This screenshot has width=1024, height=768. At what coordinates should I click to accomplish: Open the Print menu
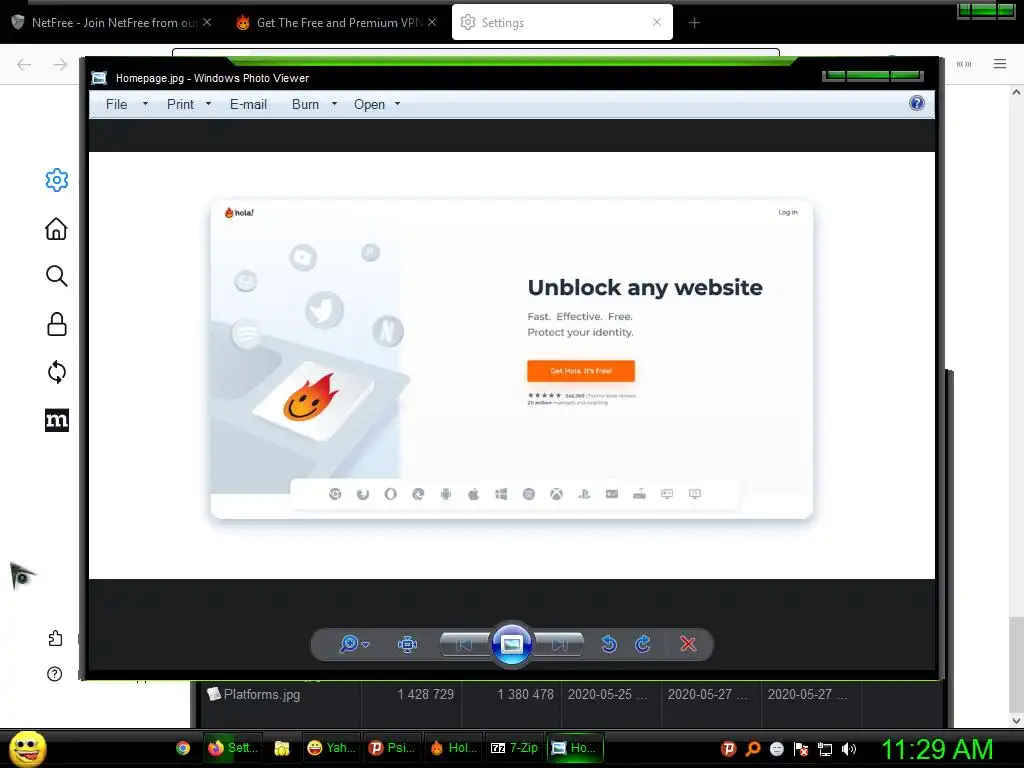[180, 104]
